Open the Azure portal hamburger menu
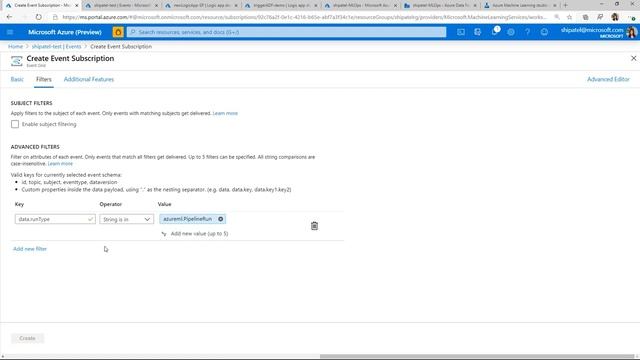The height and width of the screenshot is (360, 640). coord(10,32)
